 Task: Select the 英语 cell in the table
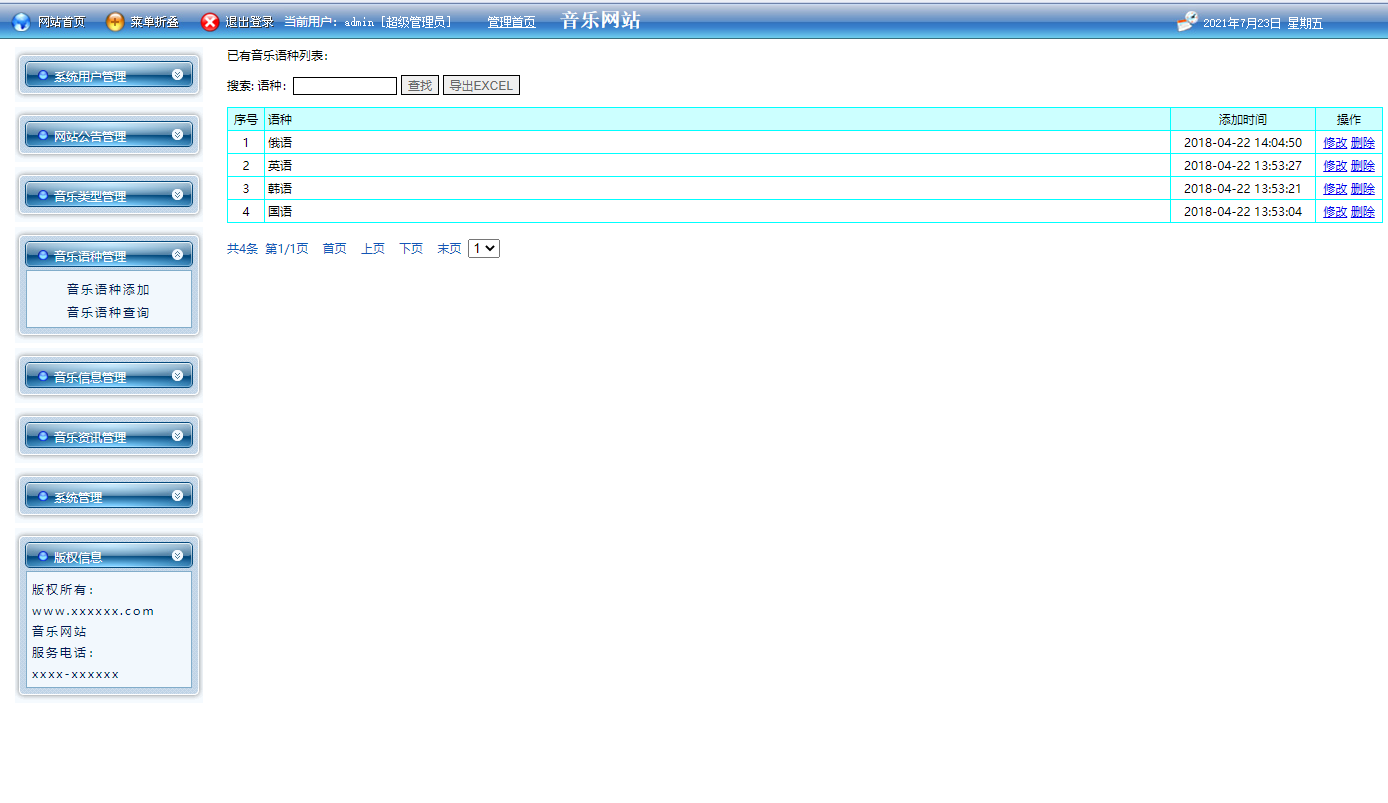point(717,165)
